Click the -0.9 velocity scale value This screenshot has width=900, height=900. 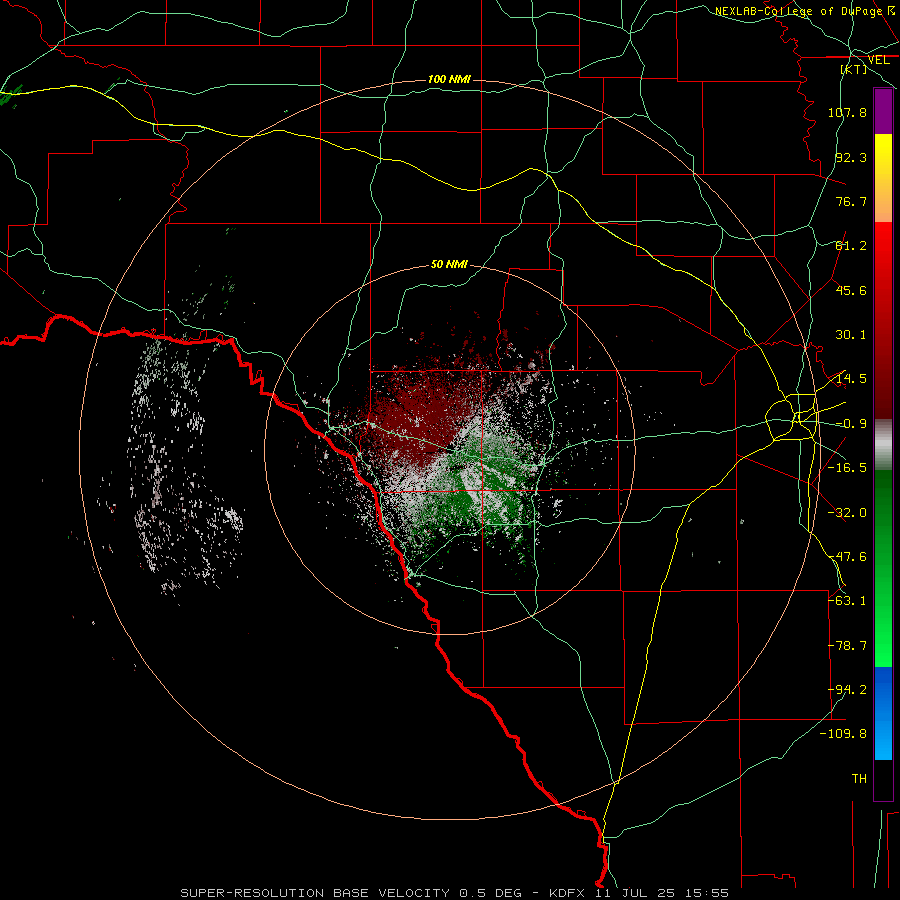pyautogui.click(x=851, y=424)
